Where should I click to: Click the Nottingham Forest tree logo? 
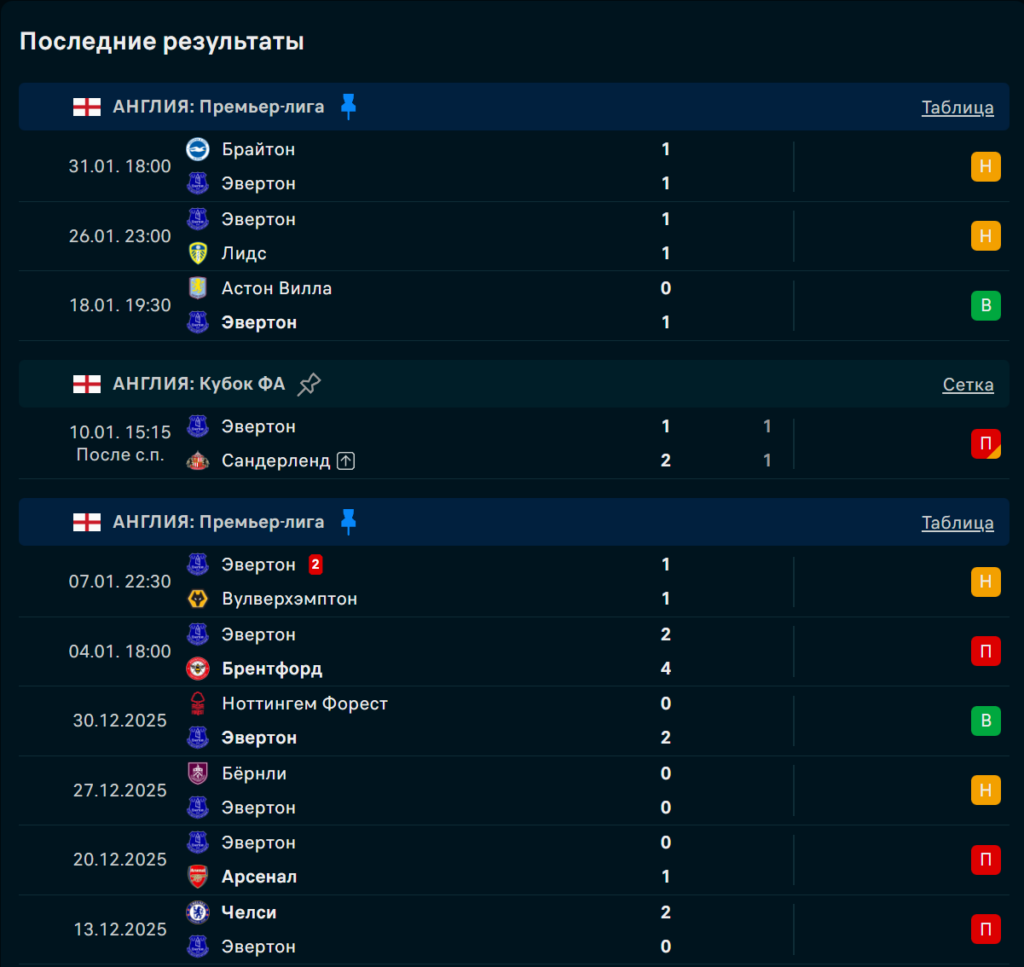click(x=198, y=703)
